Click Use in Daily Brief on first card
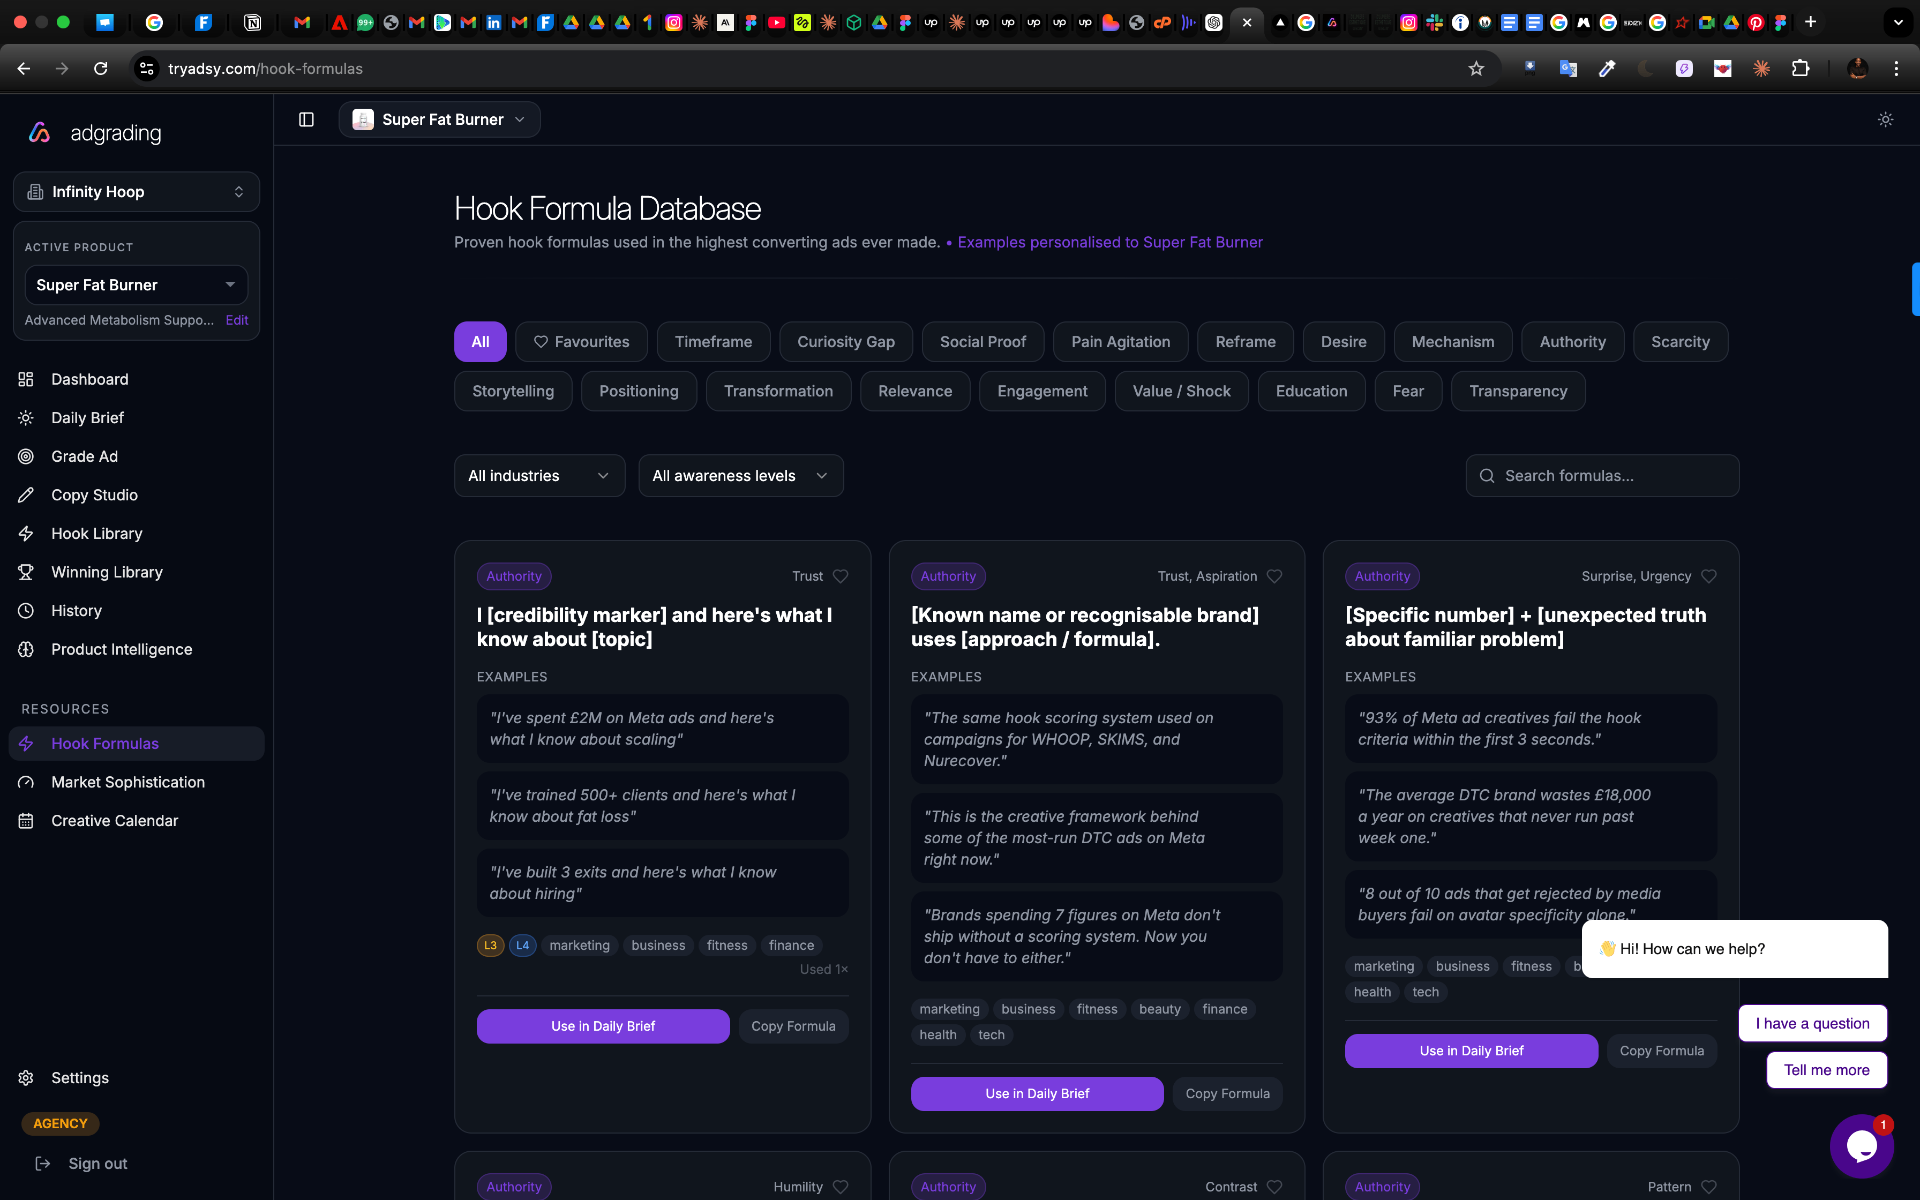1920x1200 pixels. pyautogui.click(x=603, y=1026)
